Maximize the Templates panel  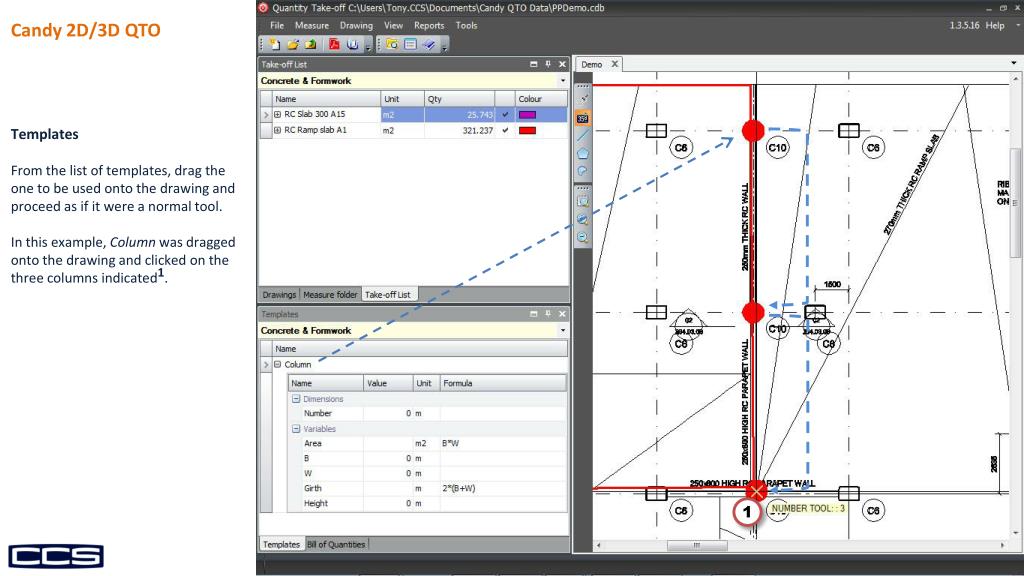(534, 314)
